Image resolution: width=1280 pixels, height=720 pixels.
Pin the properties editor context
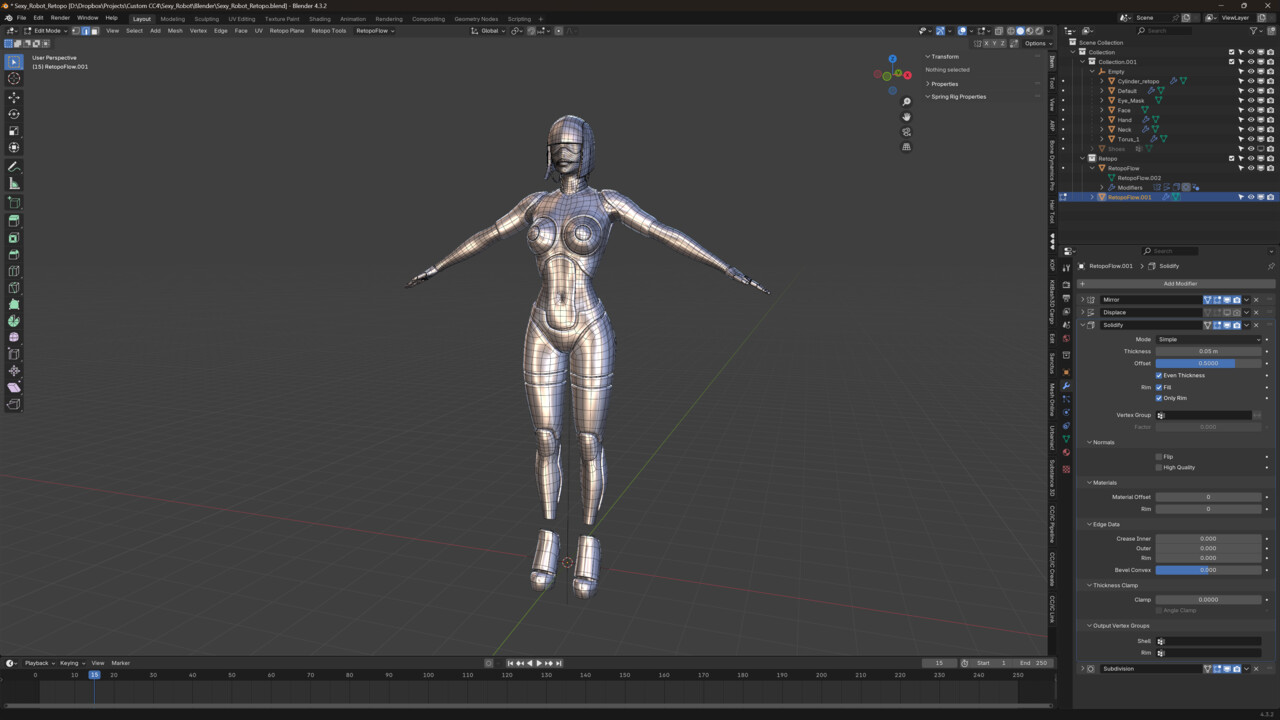coord(1271,266)
